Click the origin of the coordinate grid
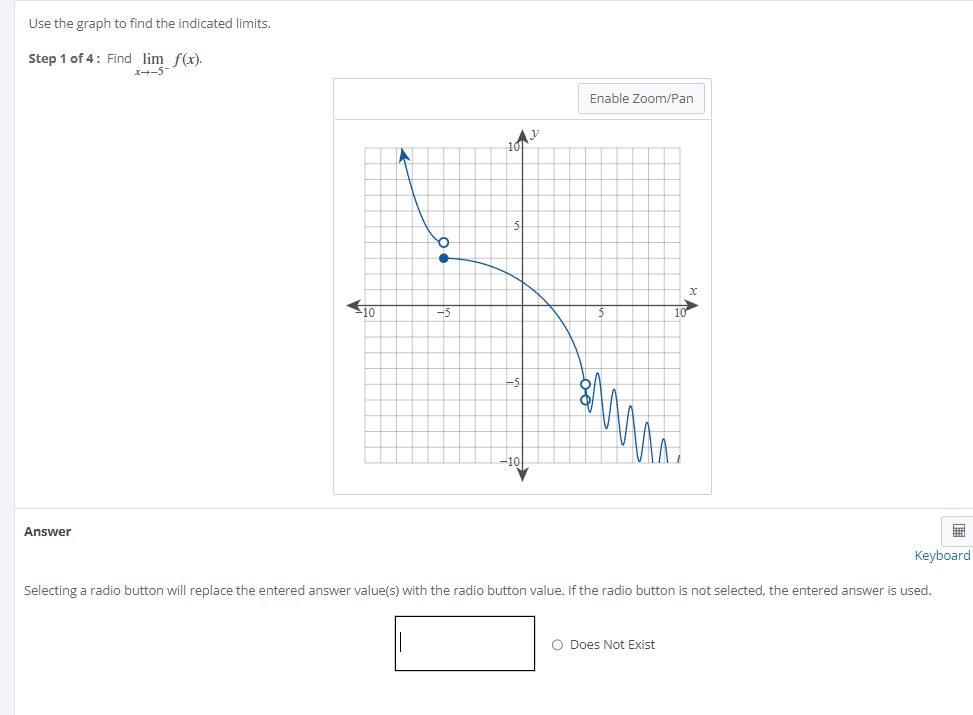The width and height of the screenshot is (973, 715). [522, 303]
